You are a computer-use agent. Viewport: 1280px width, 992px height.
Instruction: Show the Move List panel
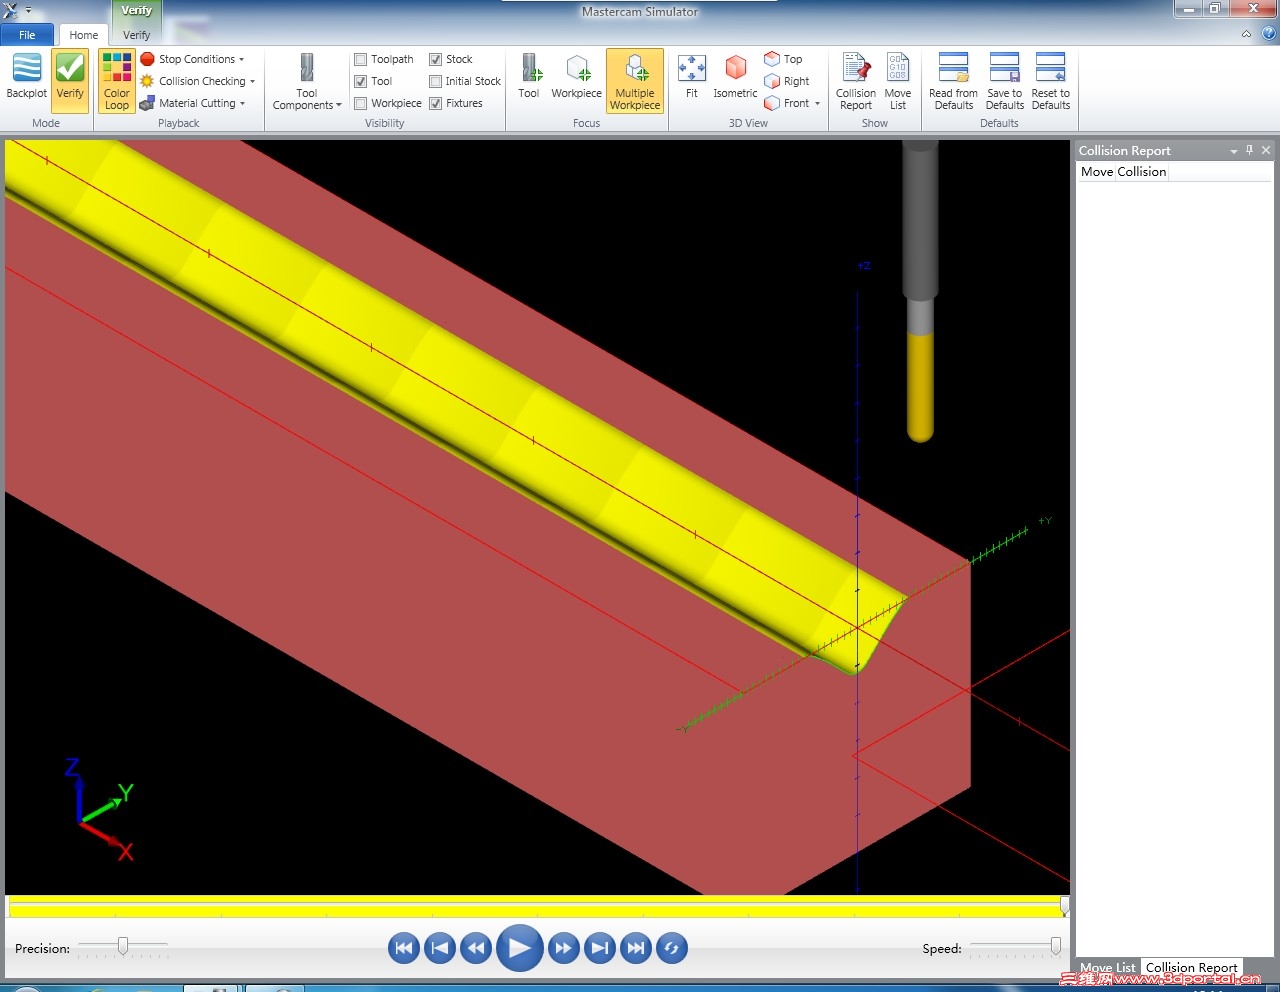[x=898, y=81]
